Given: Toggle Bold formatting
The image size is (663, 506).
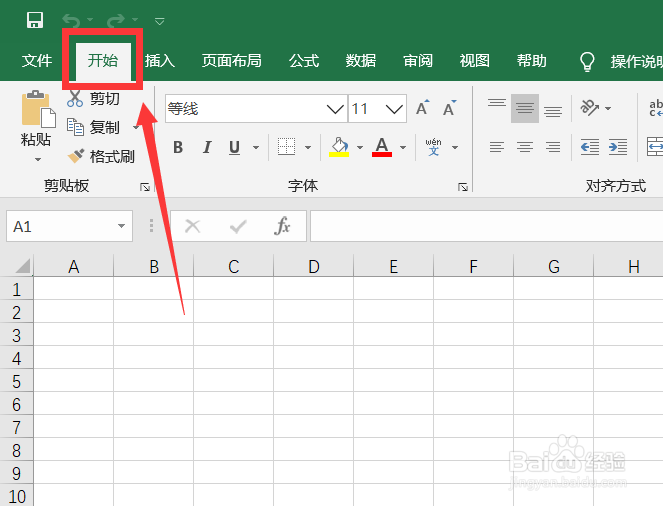Looking at the screenshot, I should coord(178,147).
